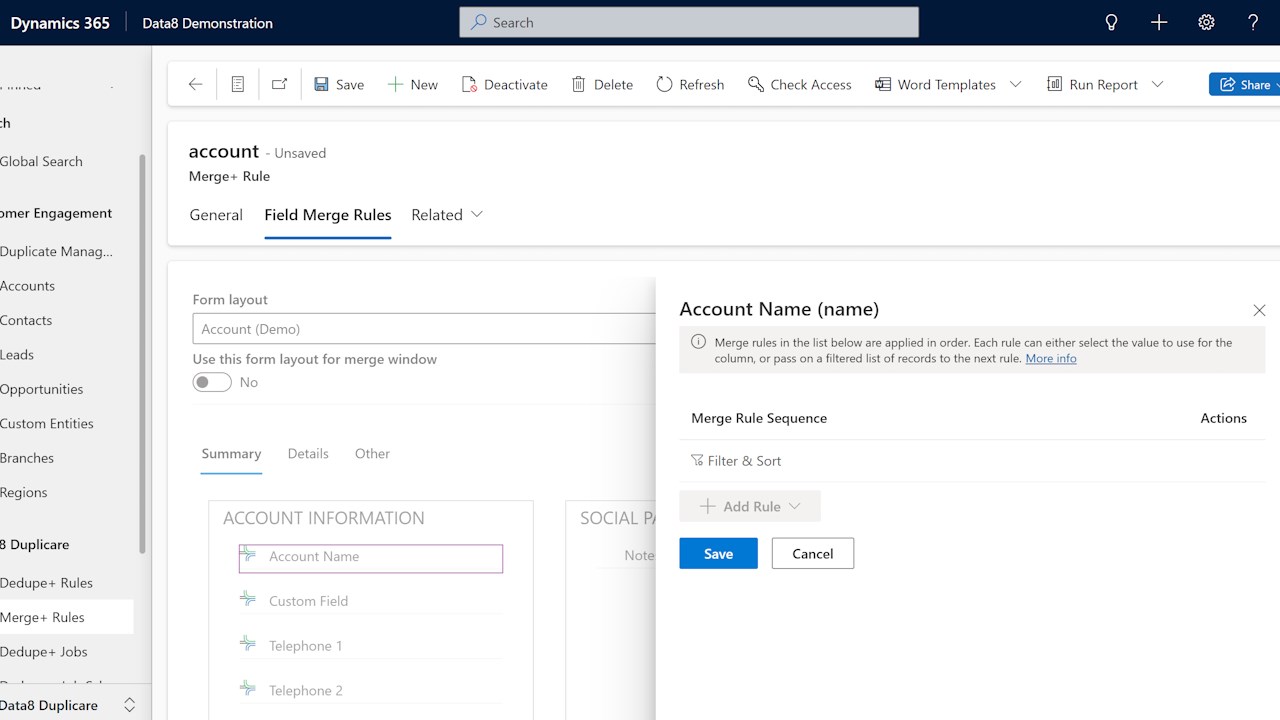Image resolution: width=1280 pixels, height=720 pixels.
Task: Open the record form view icon
Action: [238, 84]
